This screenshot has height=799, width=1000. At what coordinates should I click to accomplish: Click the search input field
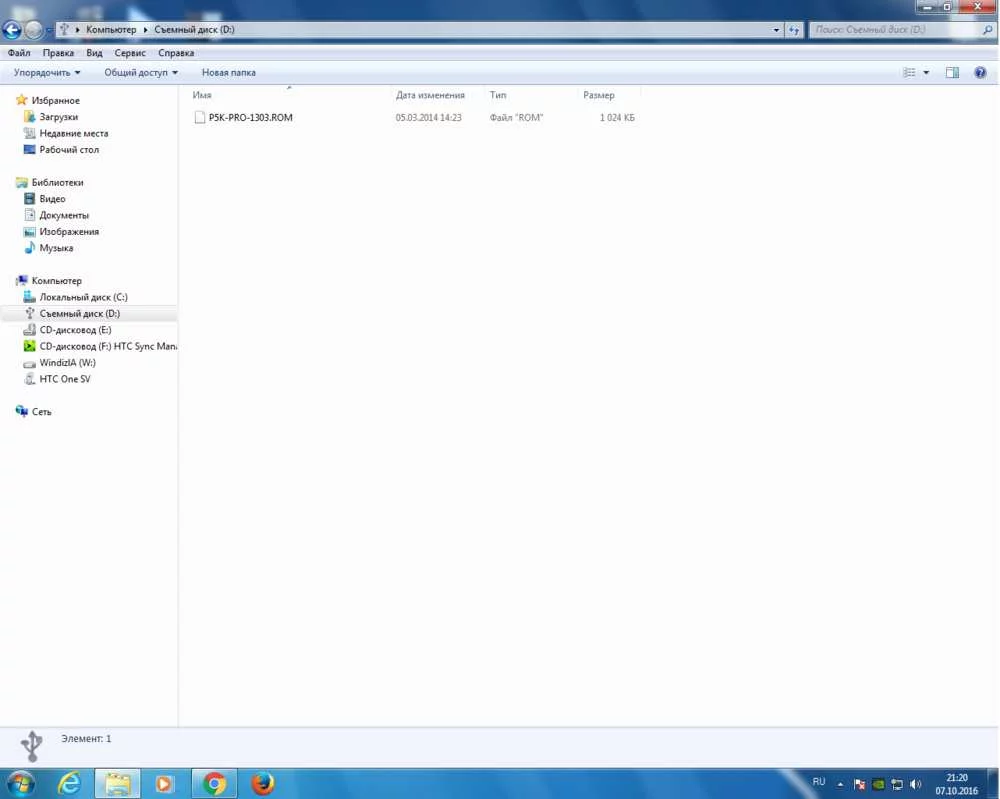895,29
